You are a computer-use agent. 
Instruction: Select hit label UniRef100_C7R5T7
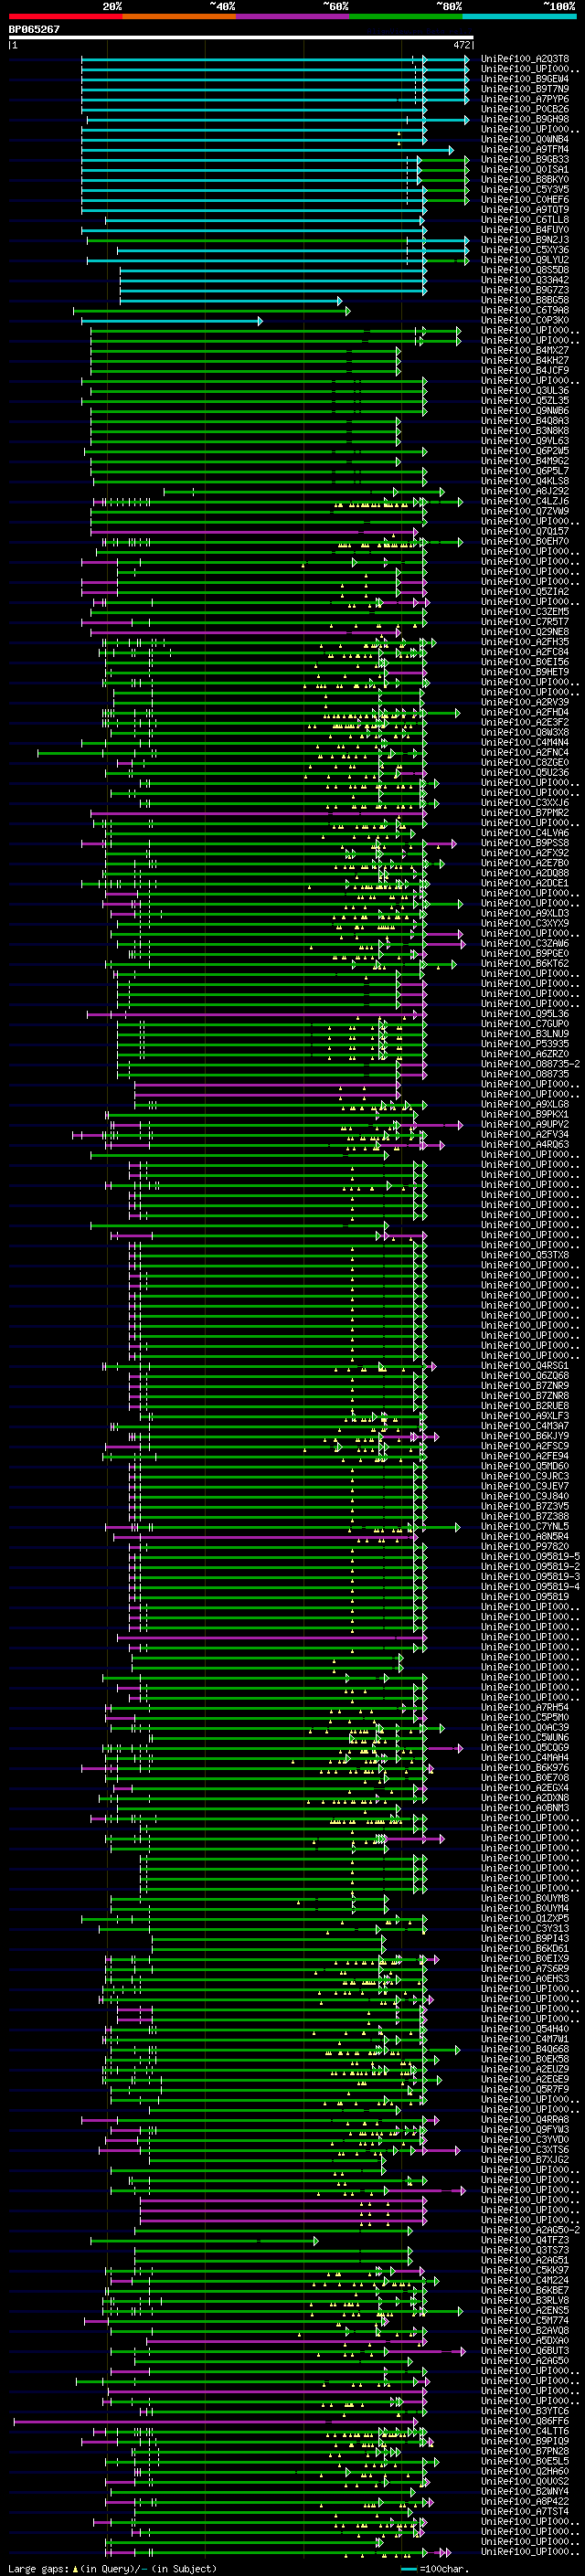click(525, 622)
